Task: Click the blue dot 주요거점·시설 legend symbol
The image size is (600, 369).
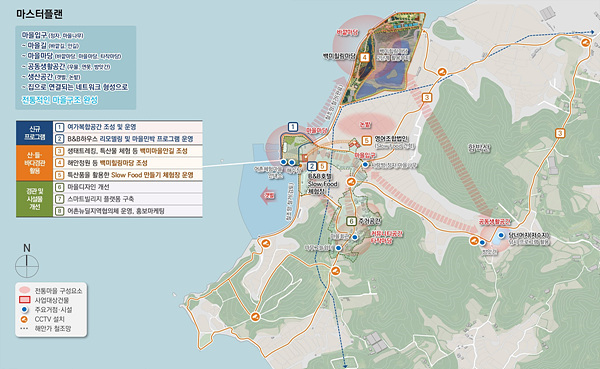Action: point(24,310)
